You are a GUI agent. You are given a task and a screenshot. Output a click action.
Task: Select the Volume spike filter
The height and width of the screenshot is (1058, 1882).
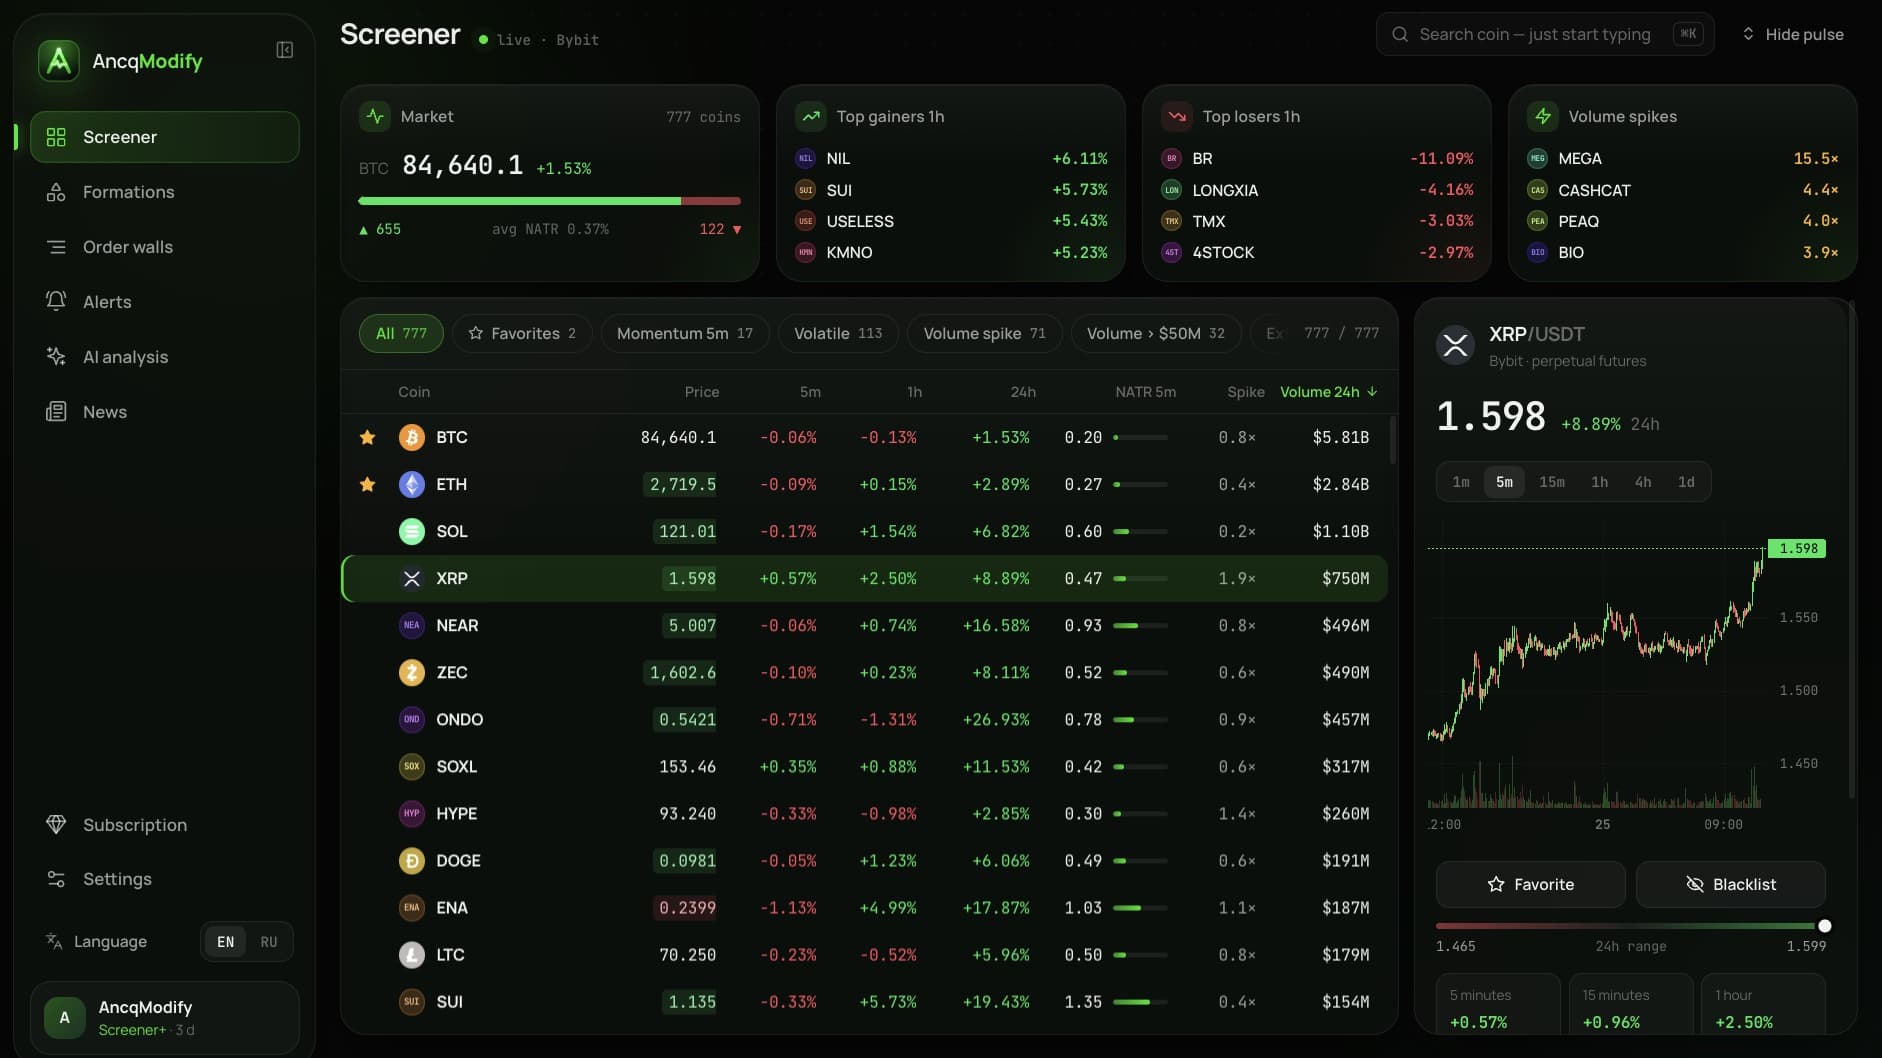click(985, 333)
